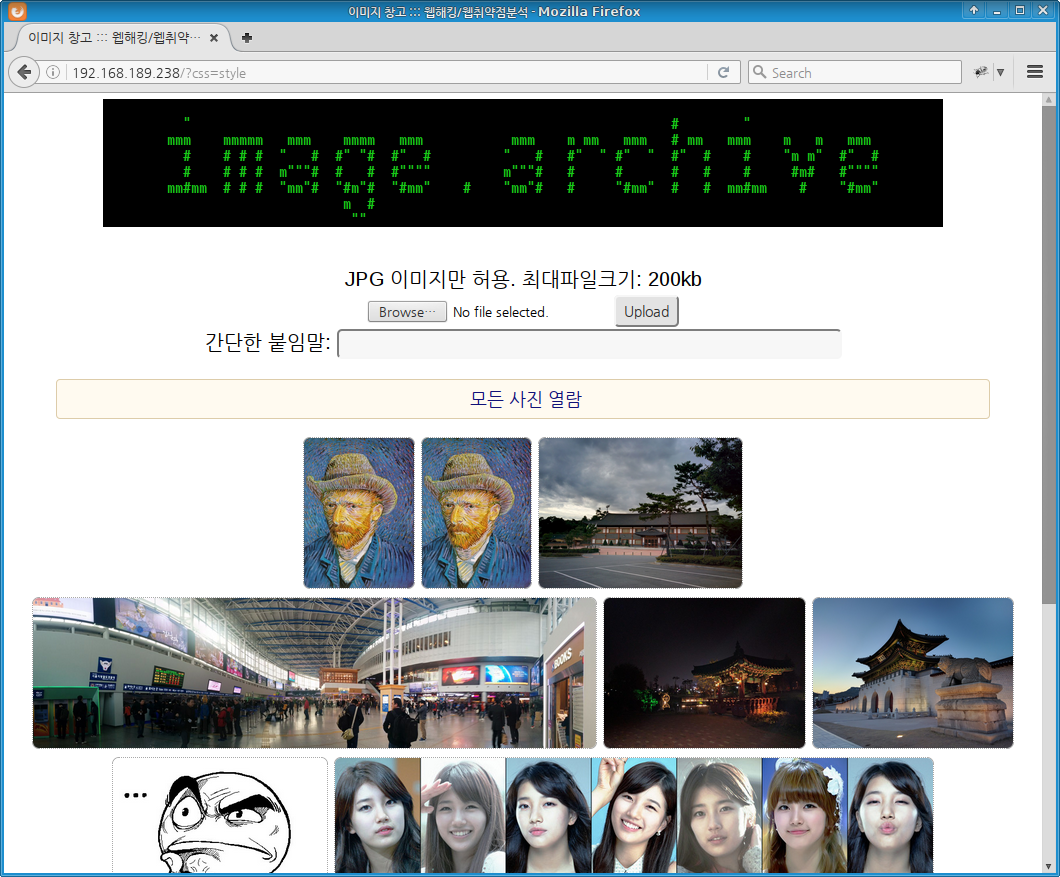Viewport: 1060px width, 877px height.
Task: Open a new tab with plus button
Action: coord(247,38)
